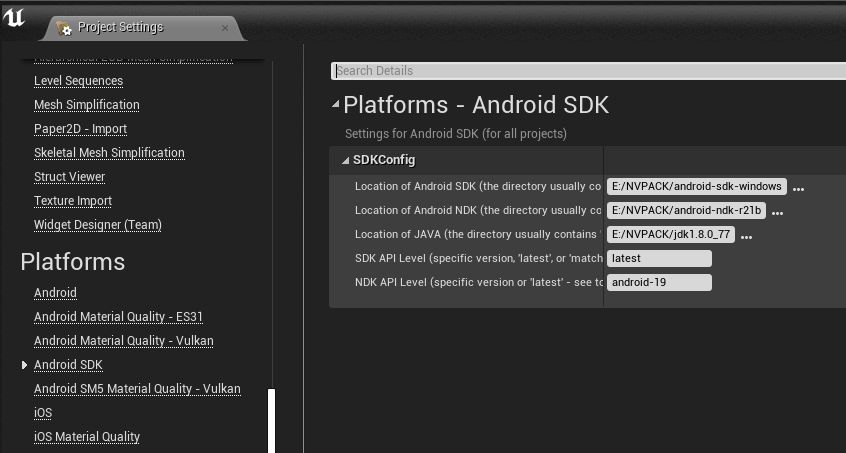Click the arrow beside Android SDK
This screenshot has width=846, height=453.
24,365
